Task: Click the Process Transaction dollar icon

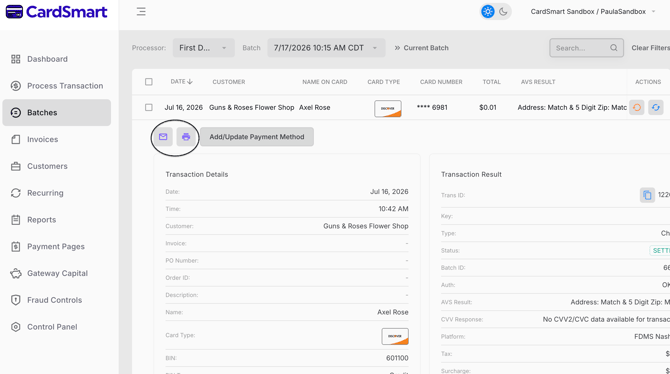Action: (16, 86)
